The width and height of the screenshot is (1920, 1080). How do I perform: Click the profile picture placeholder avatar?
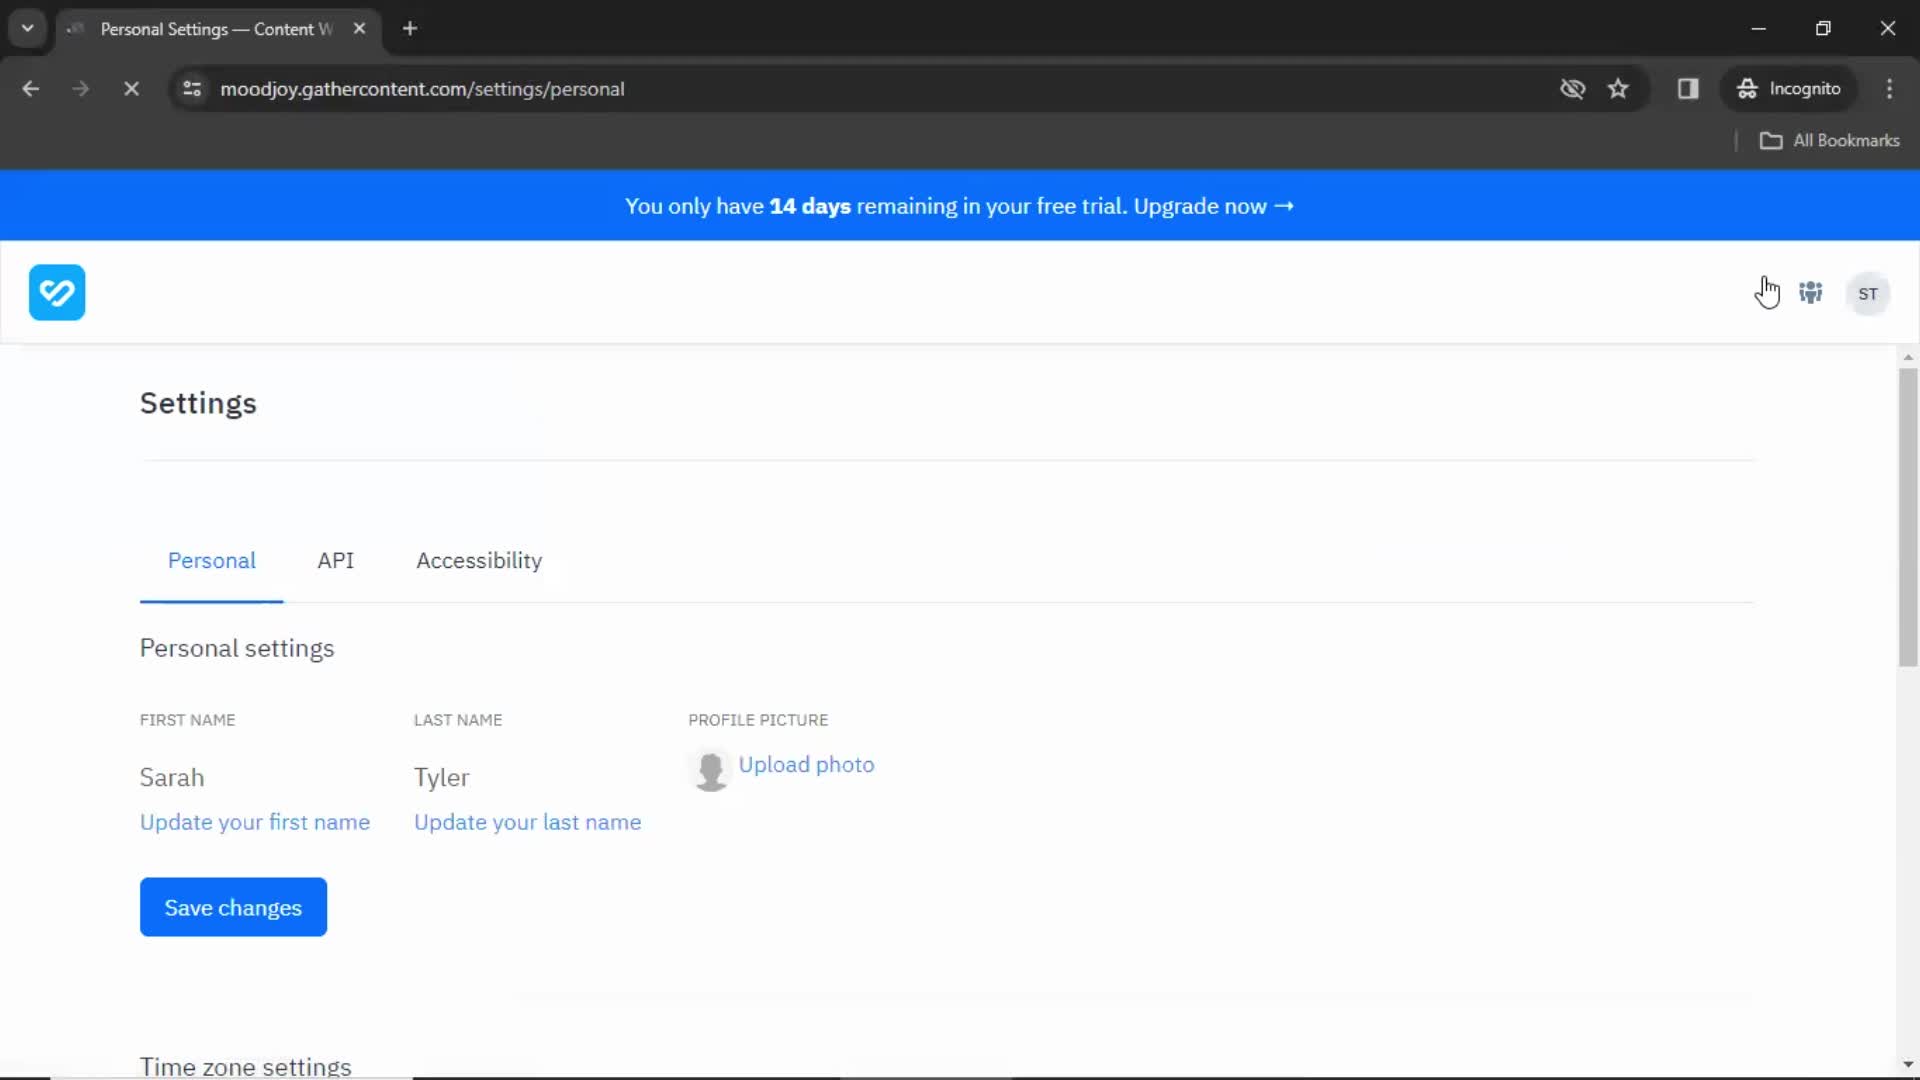(x=710, y=771)
